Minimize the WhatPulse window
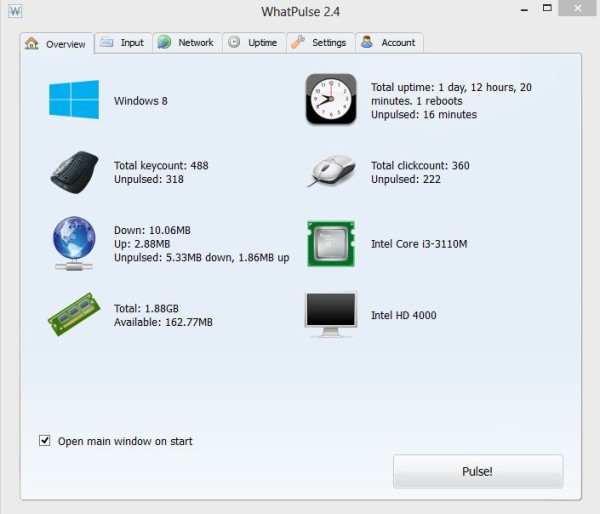This screenshot has width=600, height=514. (525, 10)
